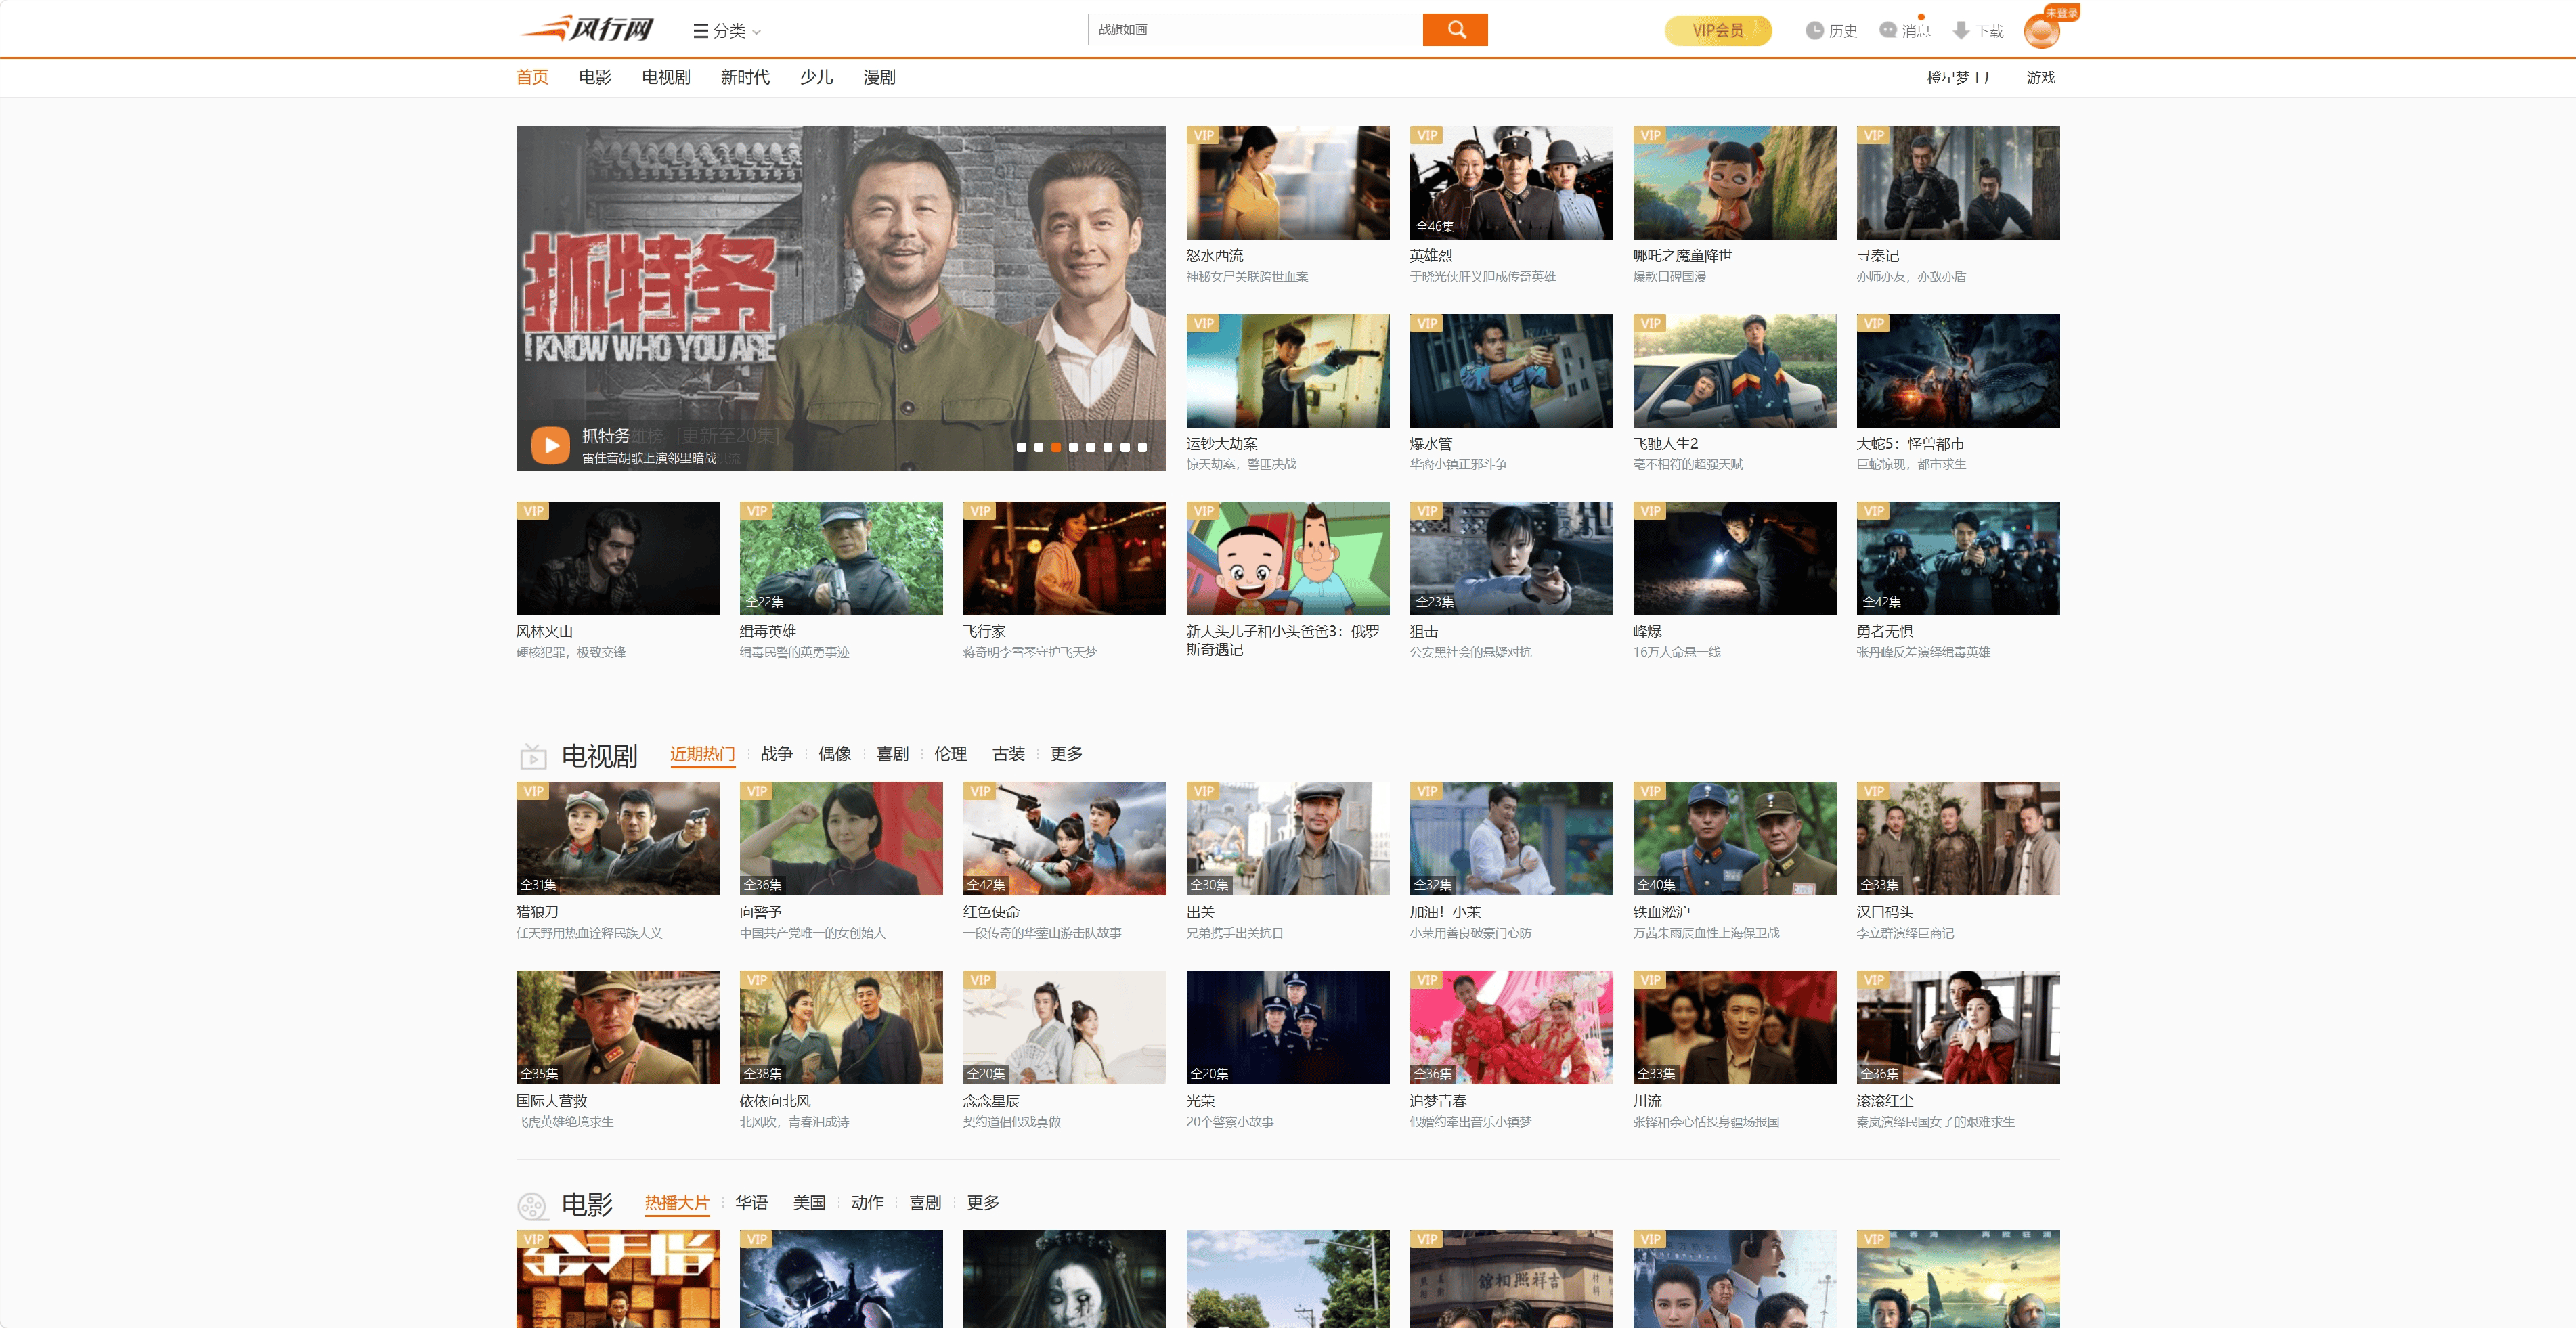Open the 大蛇5：怪兽都市 thumbnail
Screen dimensions: 2576x1328
[1958, 371]
